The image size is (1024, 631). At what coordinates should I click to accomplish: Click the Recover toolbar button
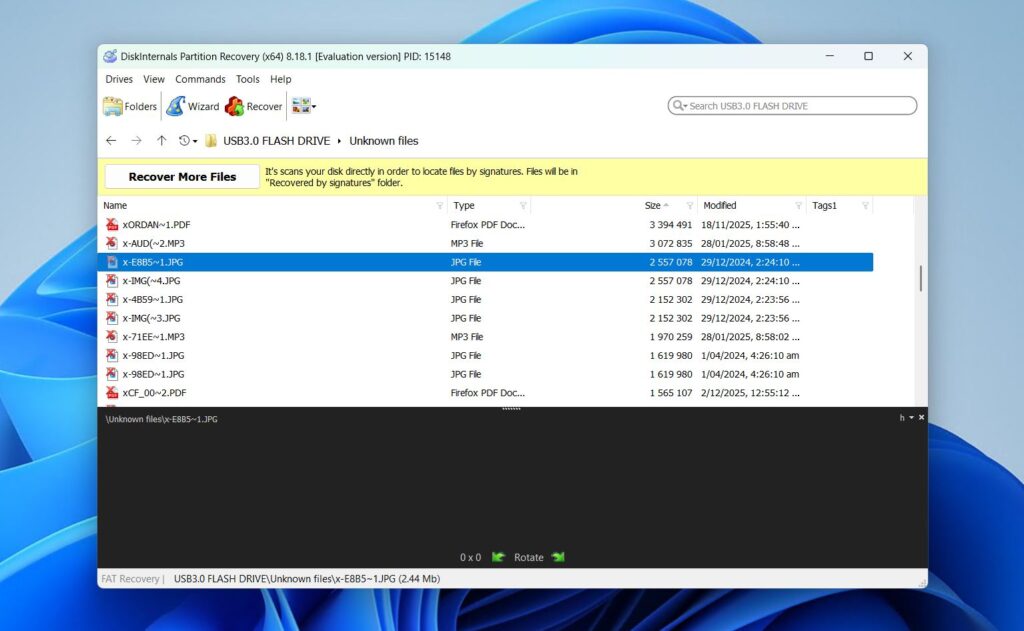pos(253,106)
